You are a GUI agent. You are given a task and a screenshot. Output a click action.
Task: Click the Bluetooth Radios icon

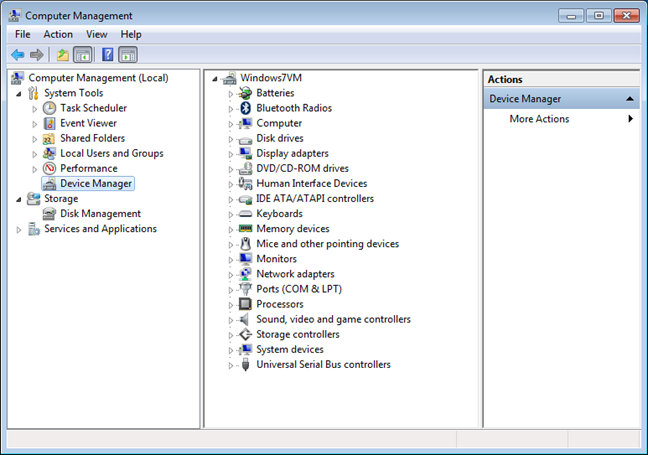[x=245, y=108]
